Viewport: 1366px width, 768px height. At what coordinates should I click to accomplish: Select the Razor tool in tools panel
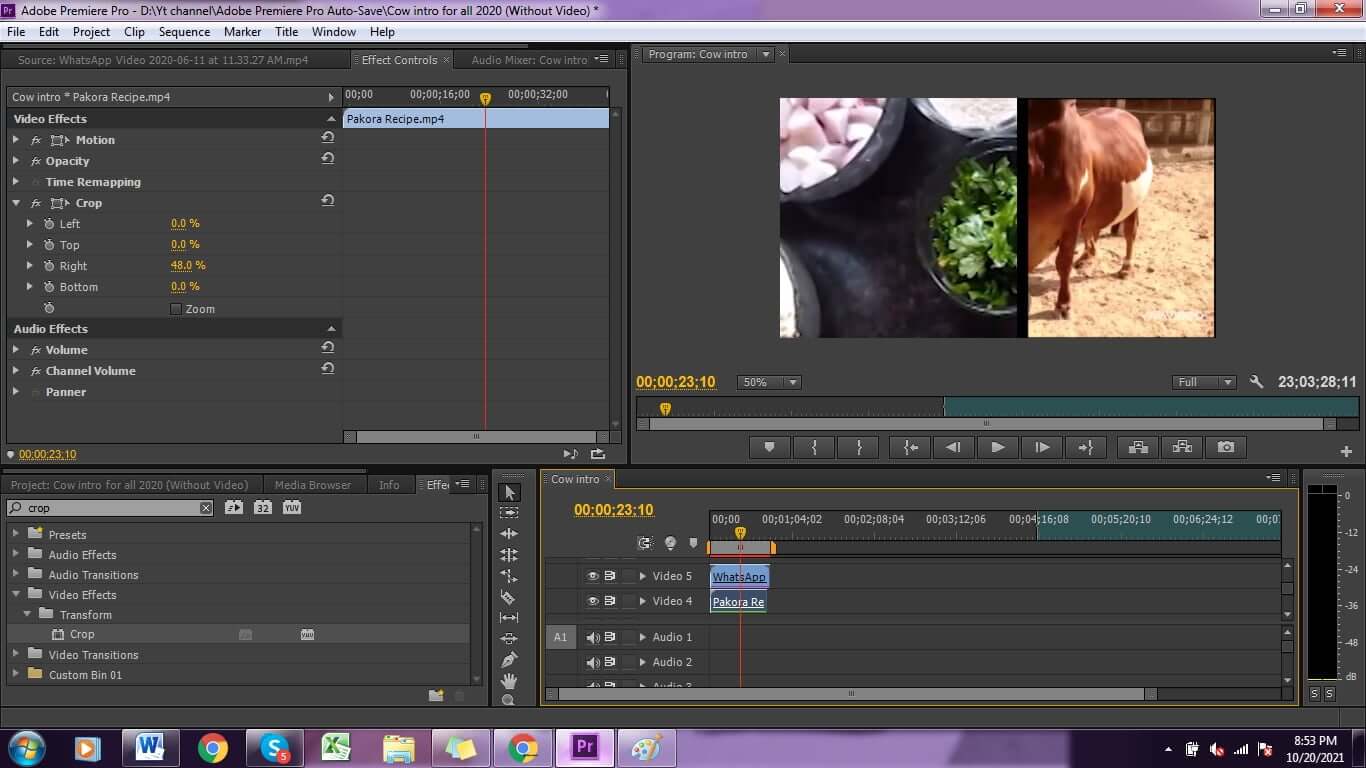click(508, 597)
